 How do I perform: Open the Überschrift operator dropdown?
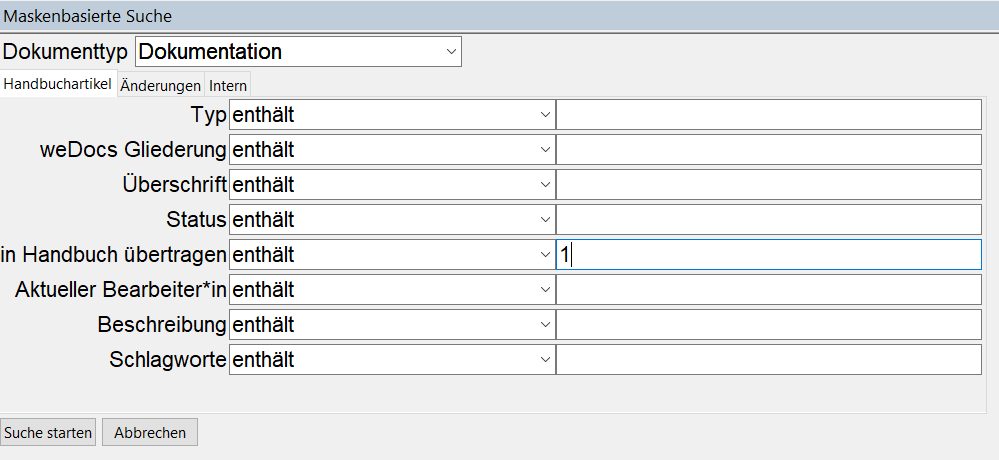[392, 185]
